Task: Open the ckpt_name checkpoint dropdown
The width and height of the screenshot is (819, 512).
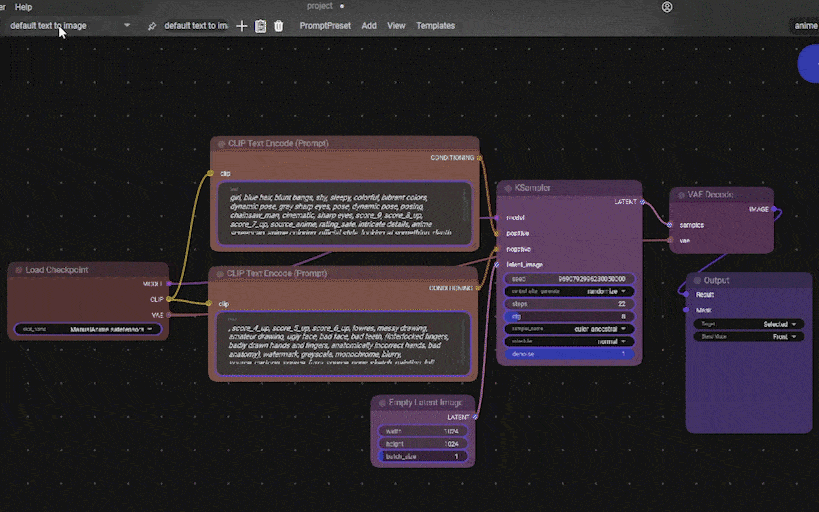Action: pos(88,329)
